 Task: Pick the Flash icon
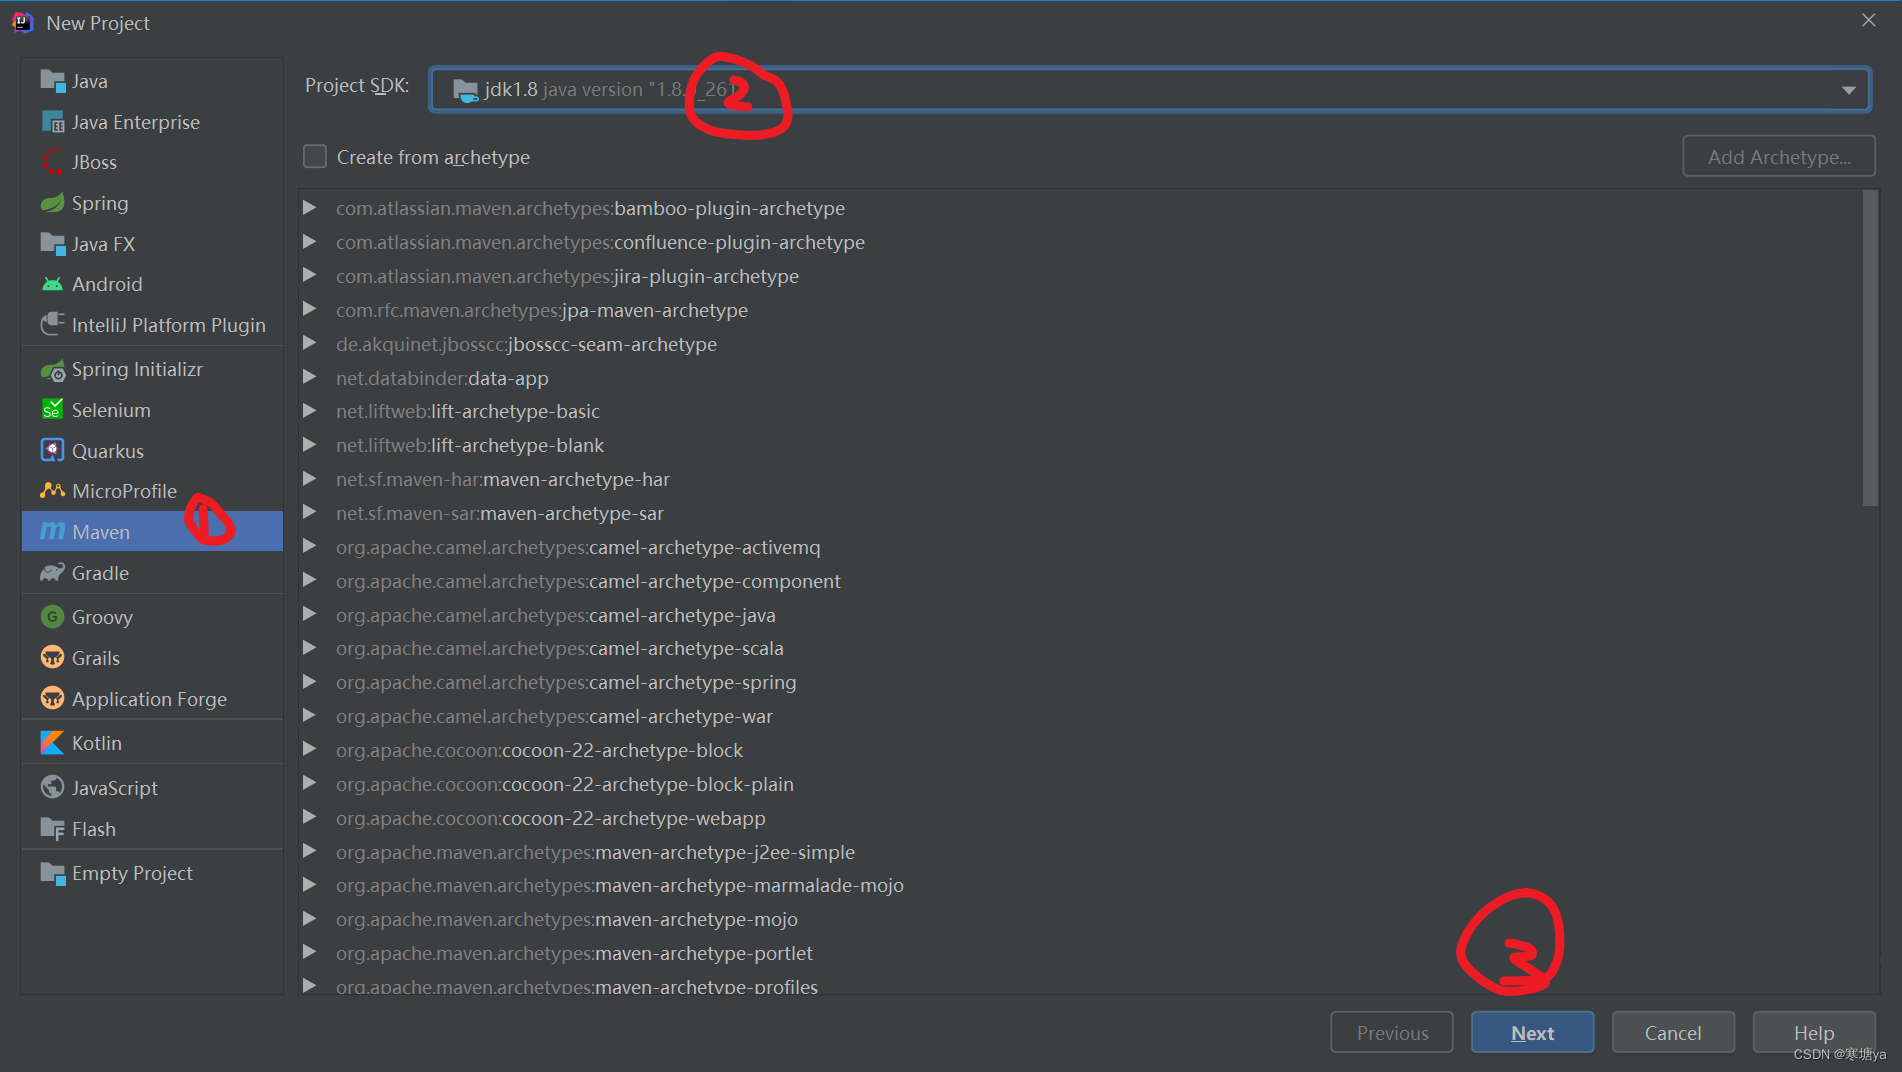pyautogui.click(x=52, y=829)
